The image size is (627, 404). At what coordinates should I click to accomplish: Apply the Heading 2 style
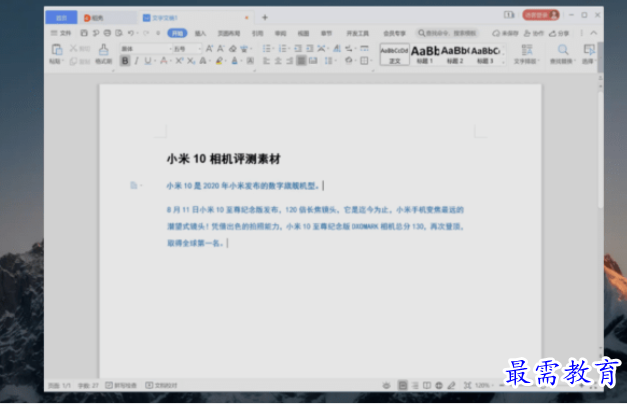[455, 54]
